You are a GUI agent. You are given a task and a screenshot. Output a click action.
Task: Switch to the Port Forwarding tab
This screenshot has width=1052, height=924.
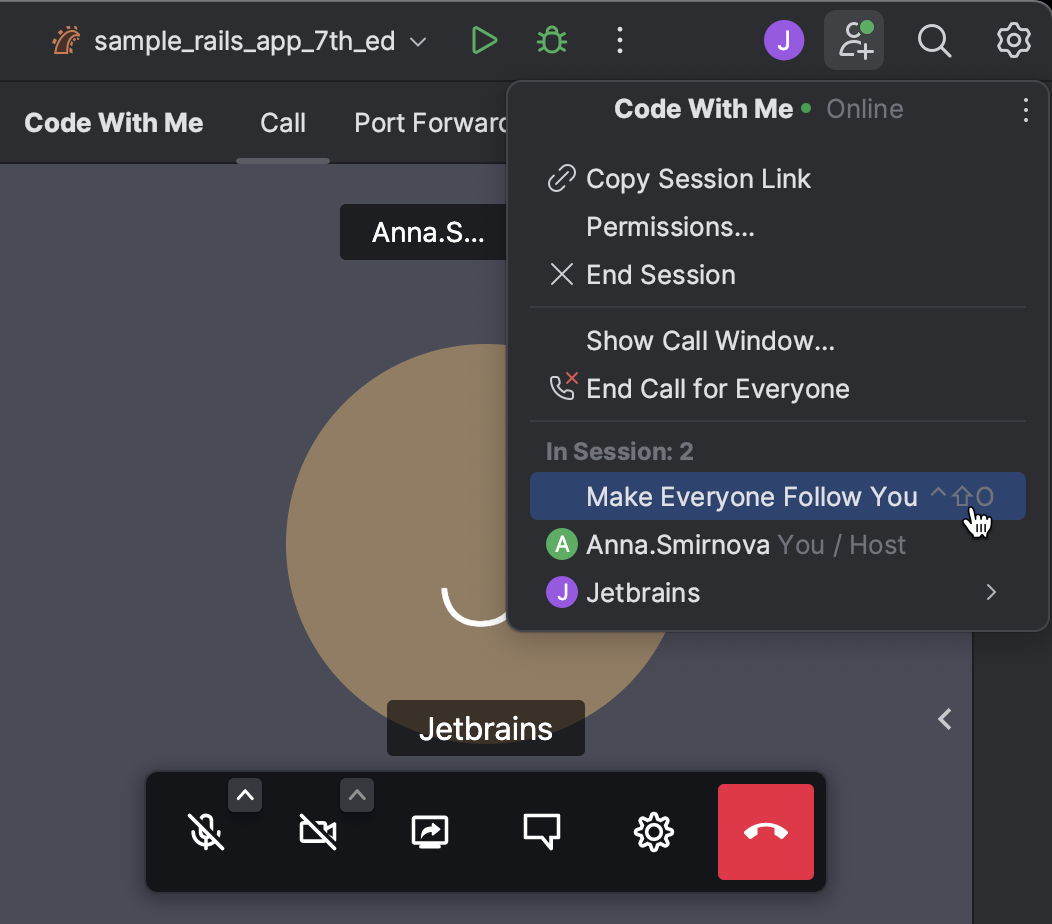click(430, 123)
